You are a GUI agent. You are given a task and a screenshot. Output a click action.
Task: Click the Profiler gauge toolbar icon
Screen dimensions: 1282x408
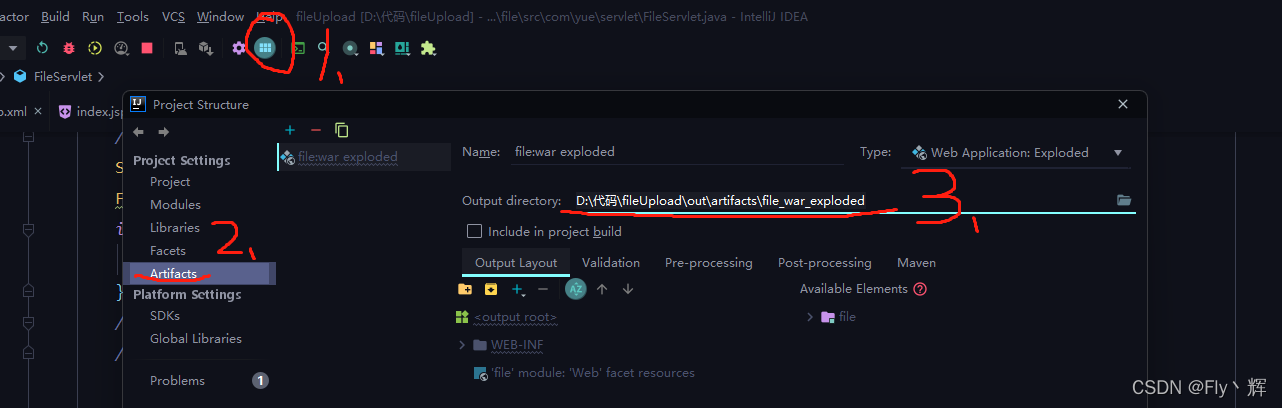(x=121, y=47)
